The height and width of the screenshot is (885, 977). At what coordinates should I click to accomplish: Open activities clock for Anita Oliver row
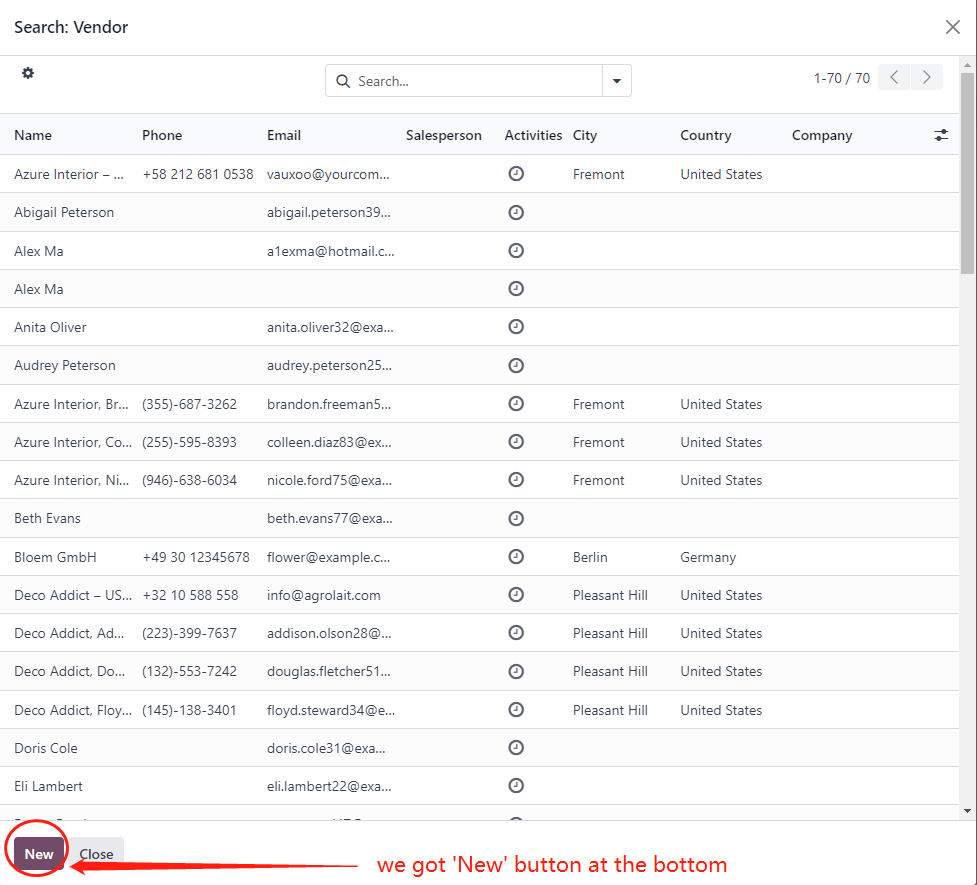(516, 327)
